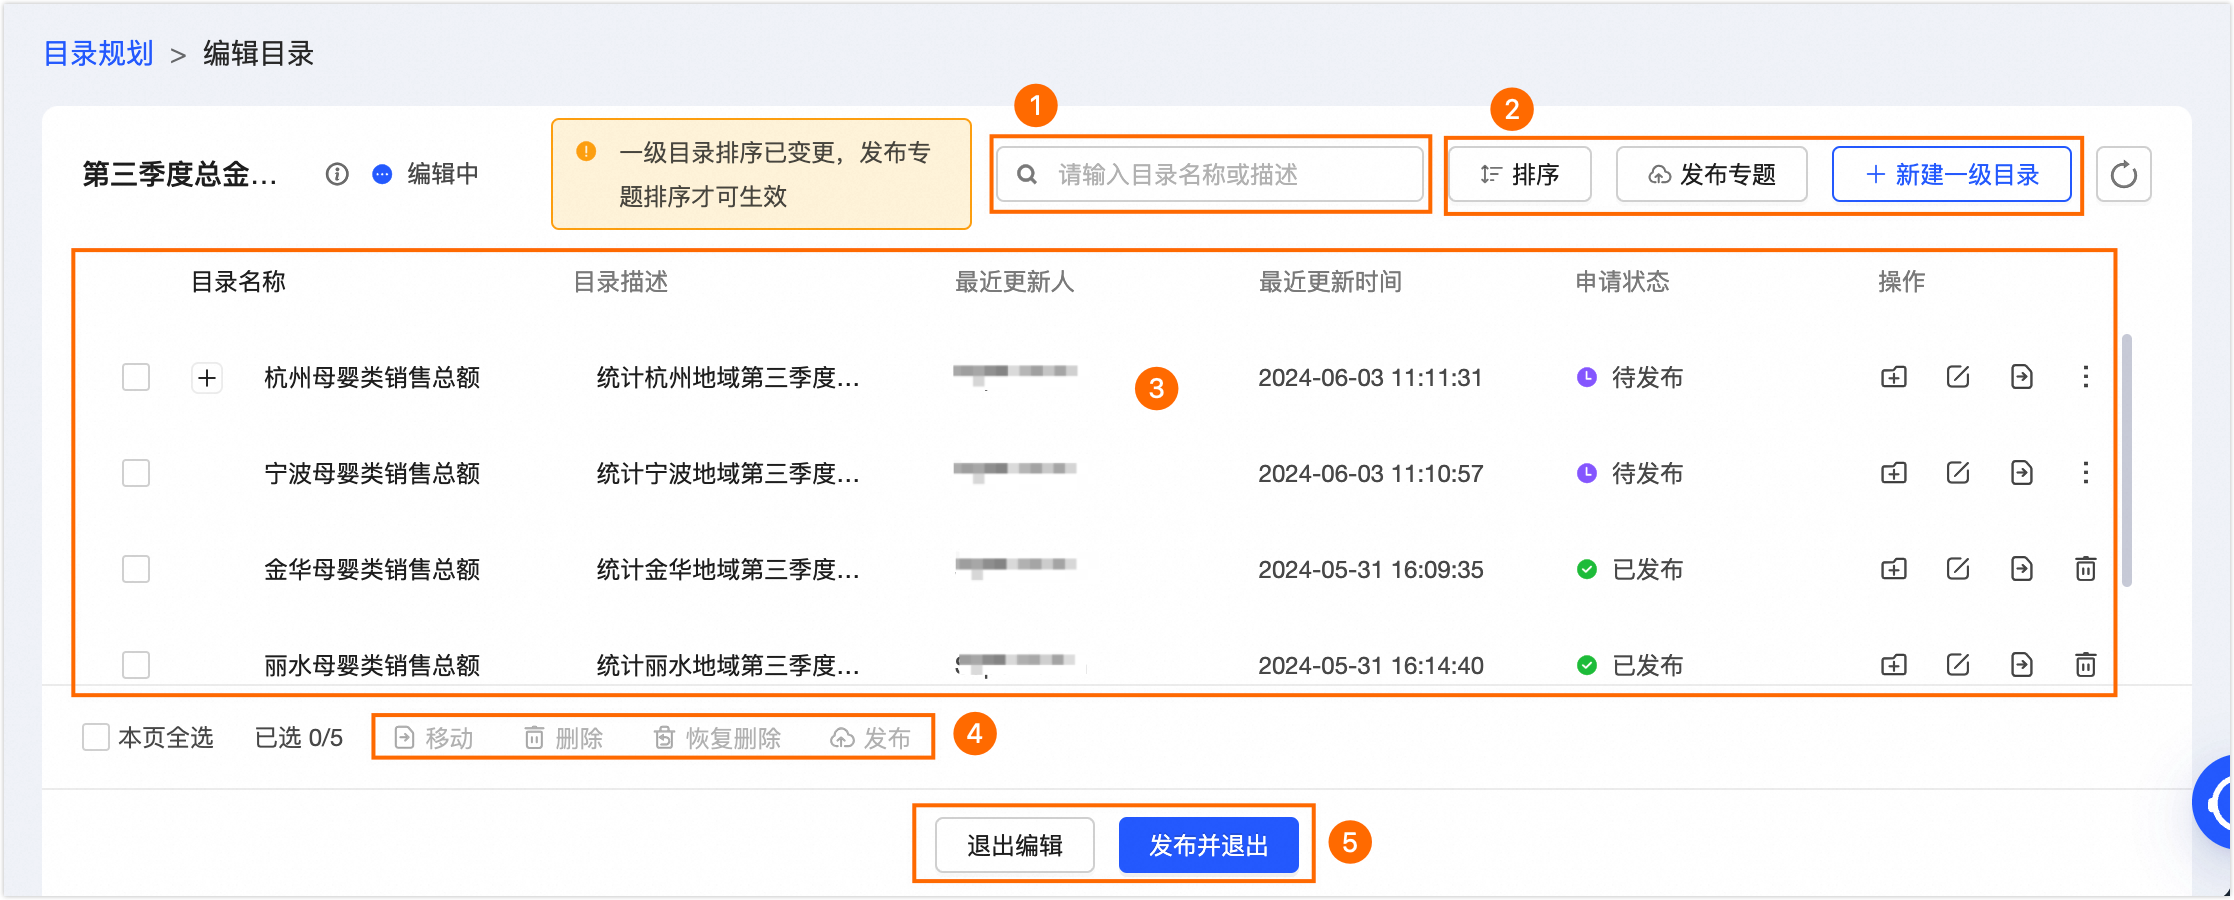This screenshot has height=900, width=2234.
Task: Click the 最近更新人 column header
Action: 1015,282
